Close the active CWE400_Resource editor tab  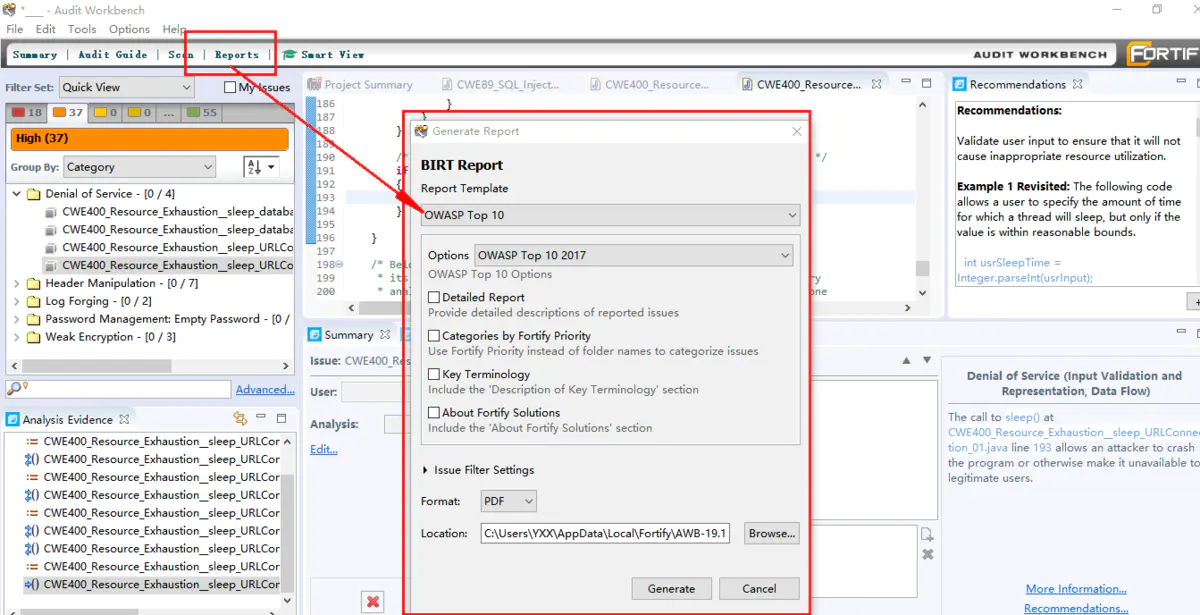[876, 85]
